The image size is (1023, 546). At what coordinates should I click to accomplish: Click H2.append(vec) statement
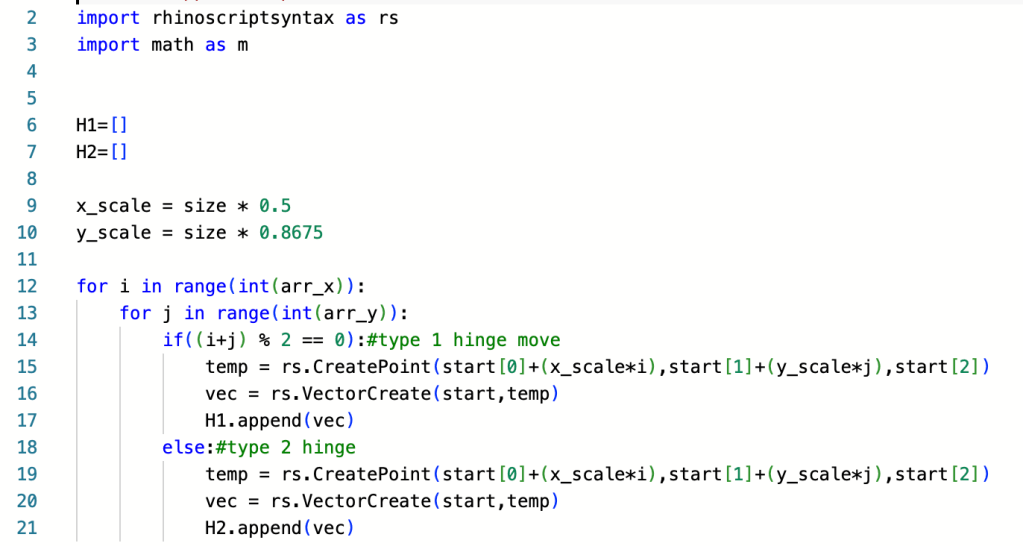280,528
